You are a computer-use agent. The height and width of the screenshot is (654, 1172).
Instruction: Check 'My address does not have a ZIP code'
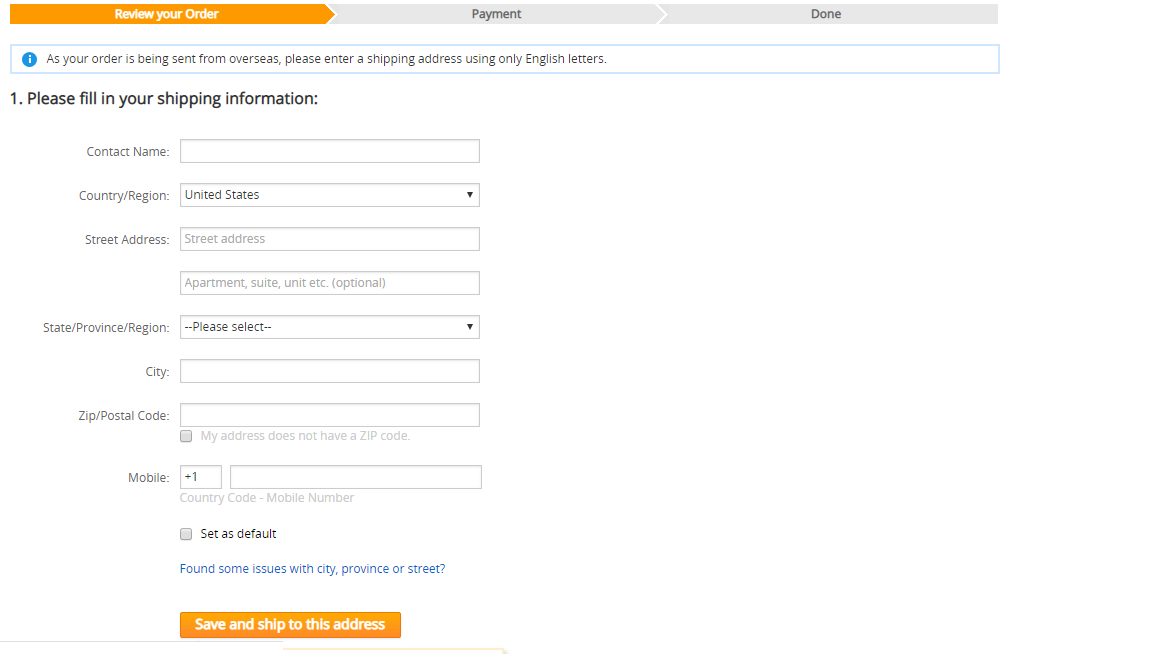[x=186, y=436]
